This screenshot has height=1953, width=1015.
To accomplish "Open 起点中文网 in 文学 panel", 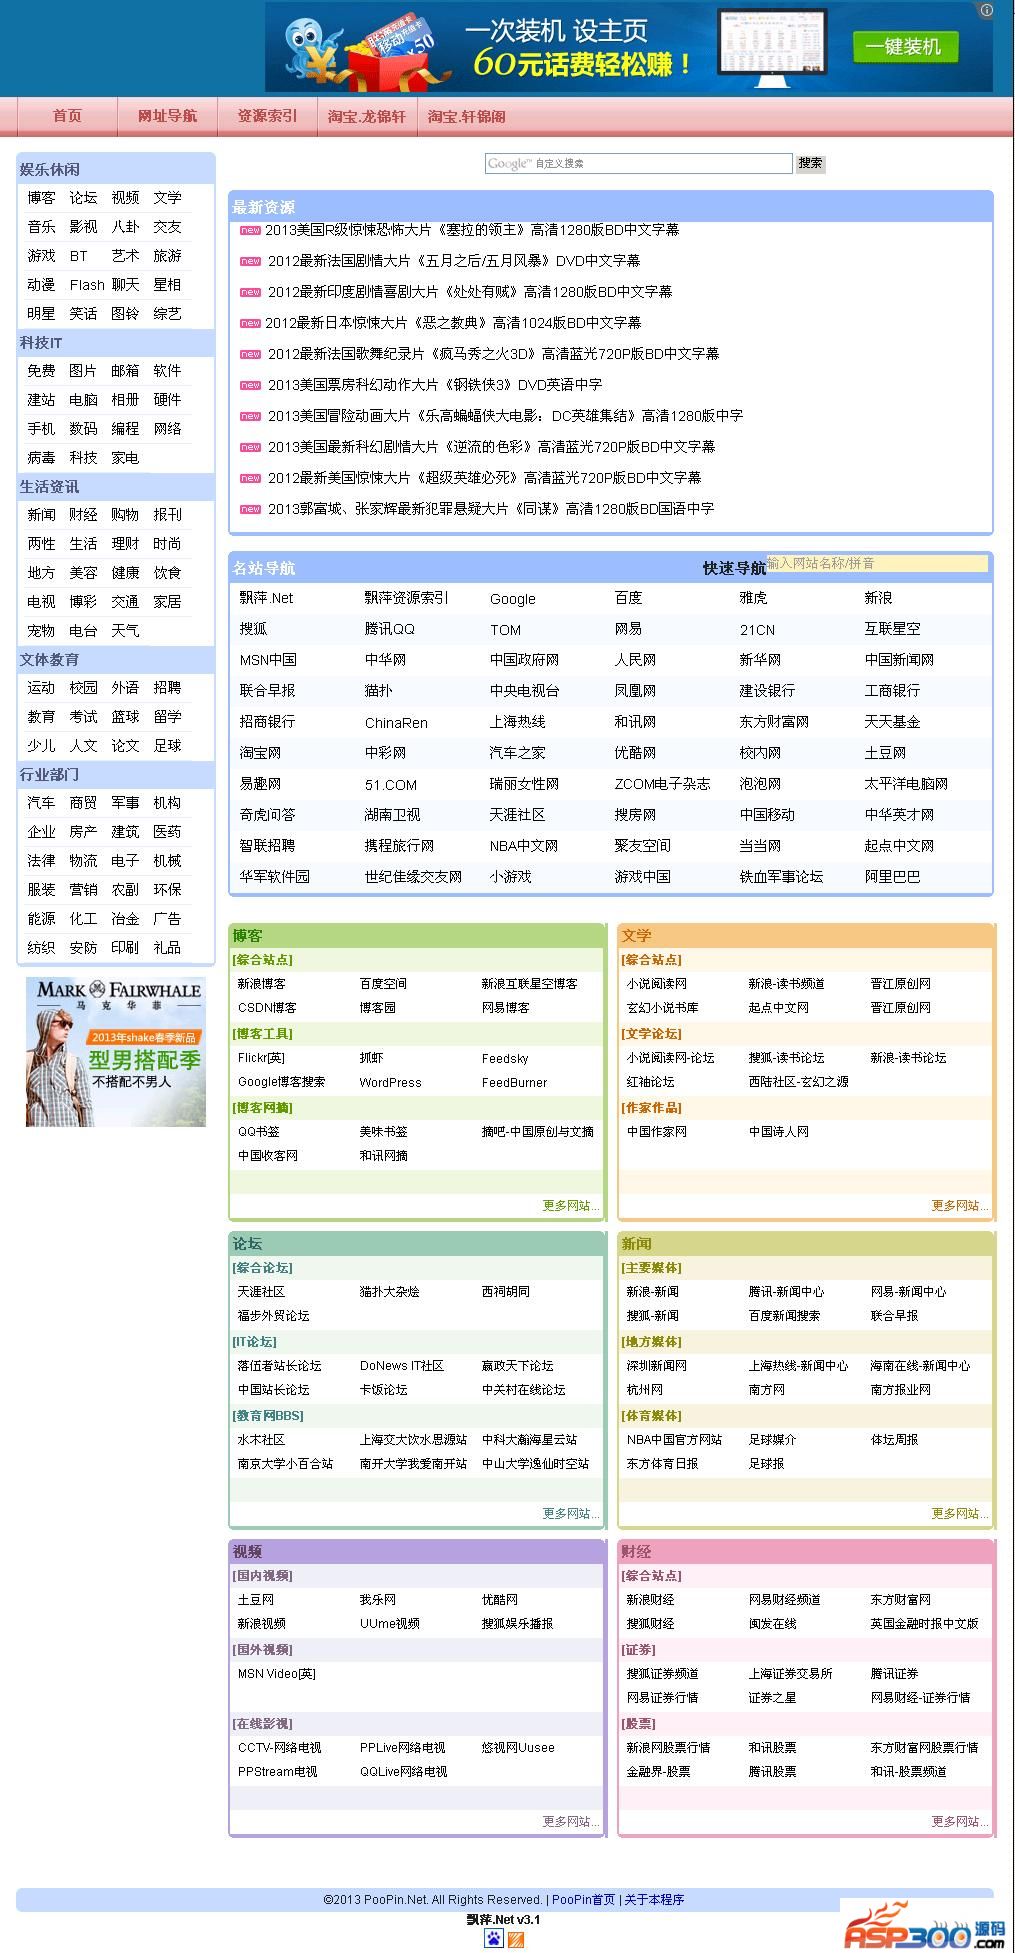I will [x=778, y=1008].
